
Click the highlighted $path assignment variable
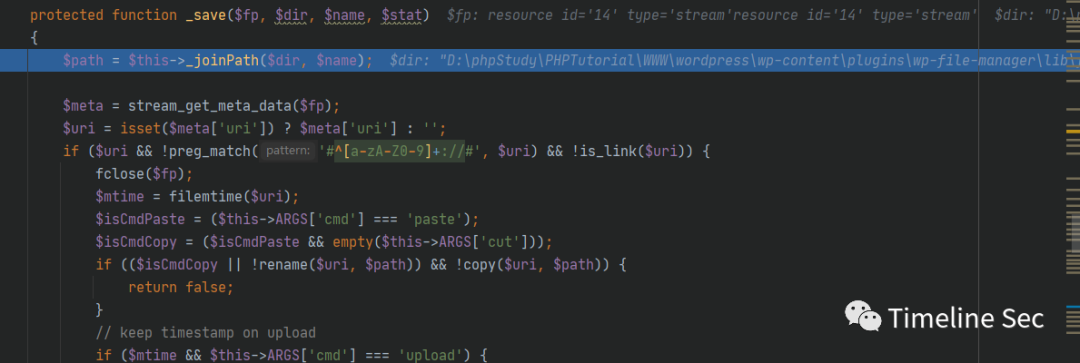coord(83,61)
